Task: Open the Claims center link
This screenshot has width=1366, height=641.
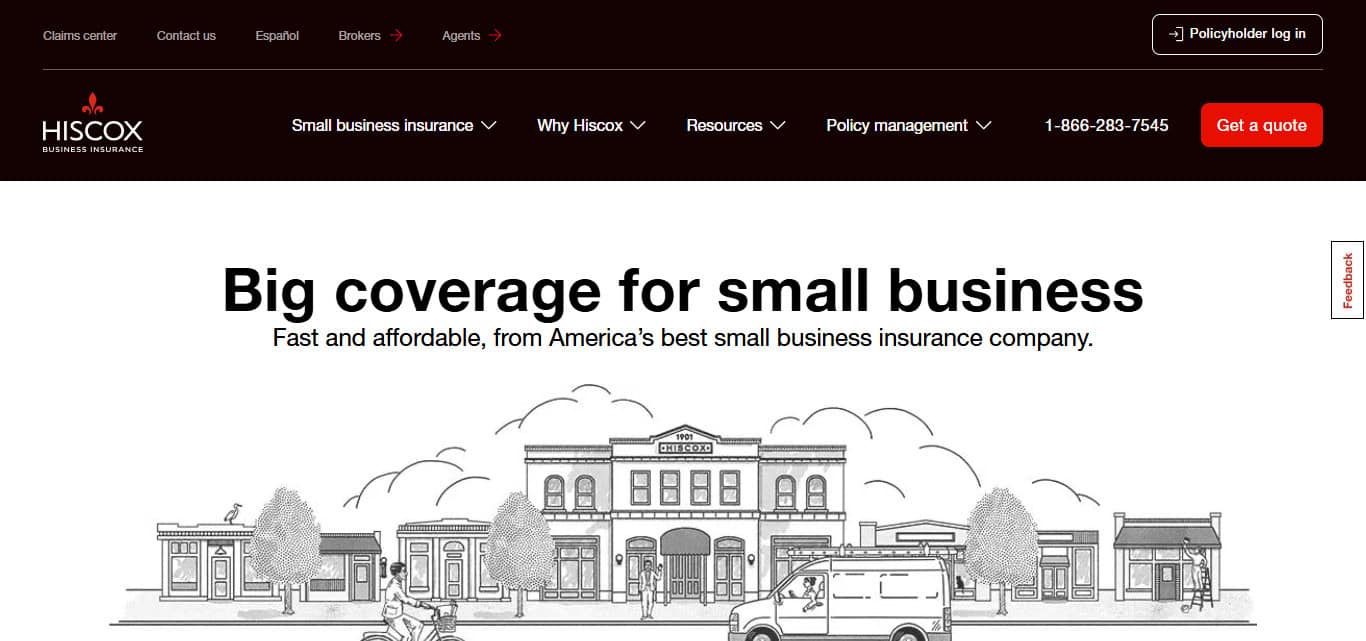Action: (x=80, y=35)
